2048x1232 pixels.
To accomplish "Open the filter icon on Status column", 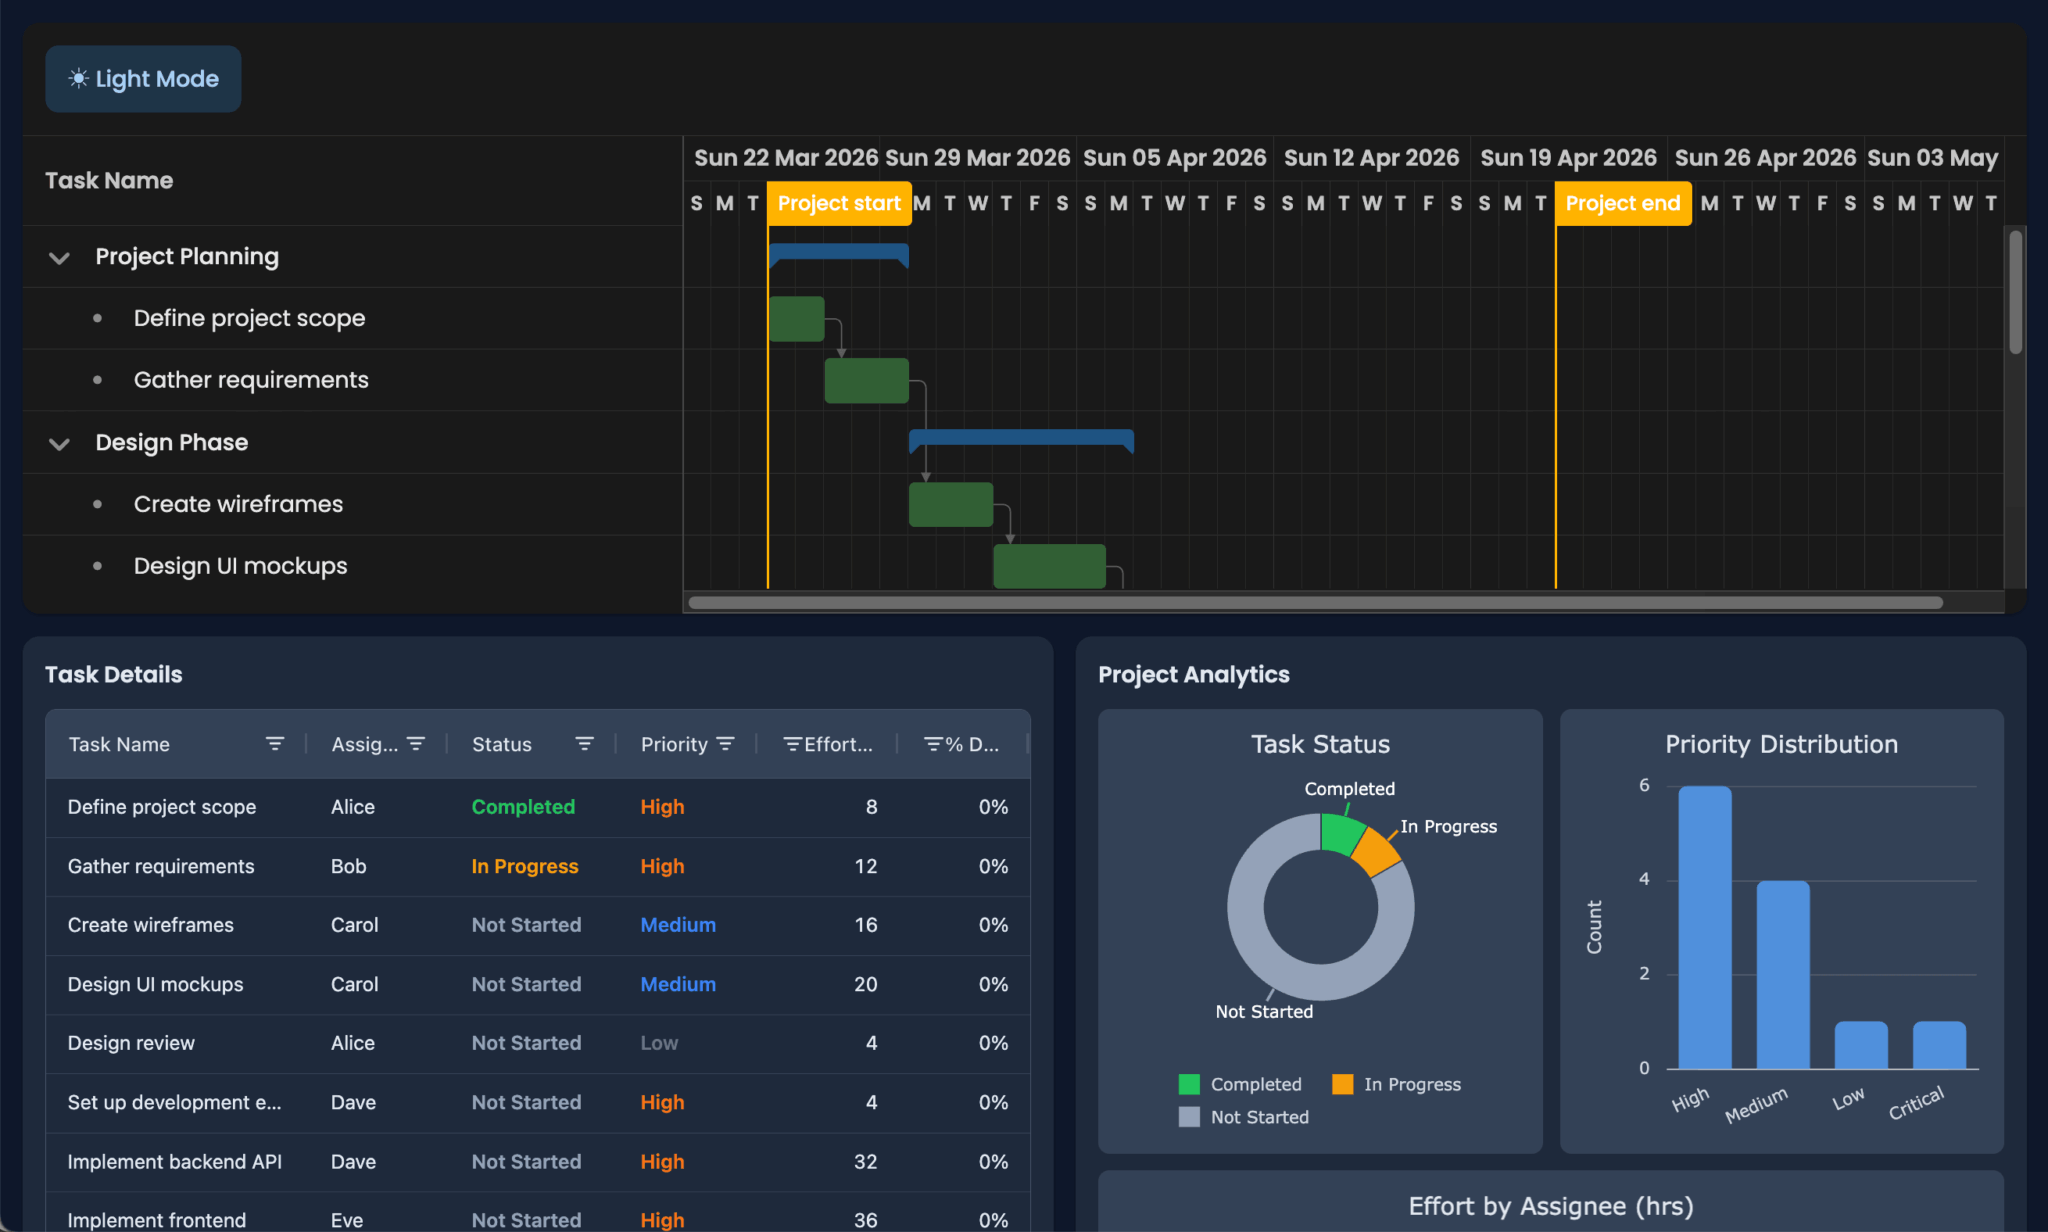I will click(x=585, y=743).
